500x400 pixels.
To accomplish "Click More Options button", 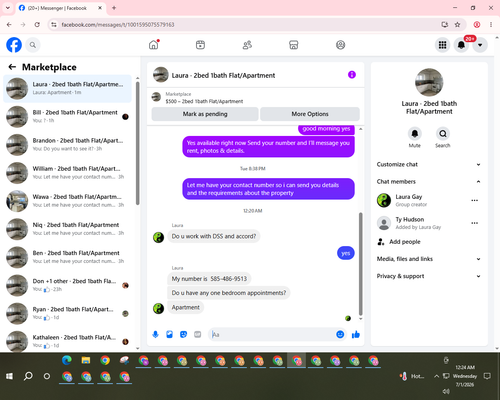I will click(x=310, y=114).
